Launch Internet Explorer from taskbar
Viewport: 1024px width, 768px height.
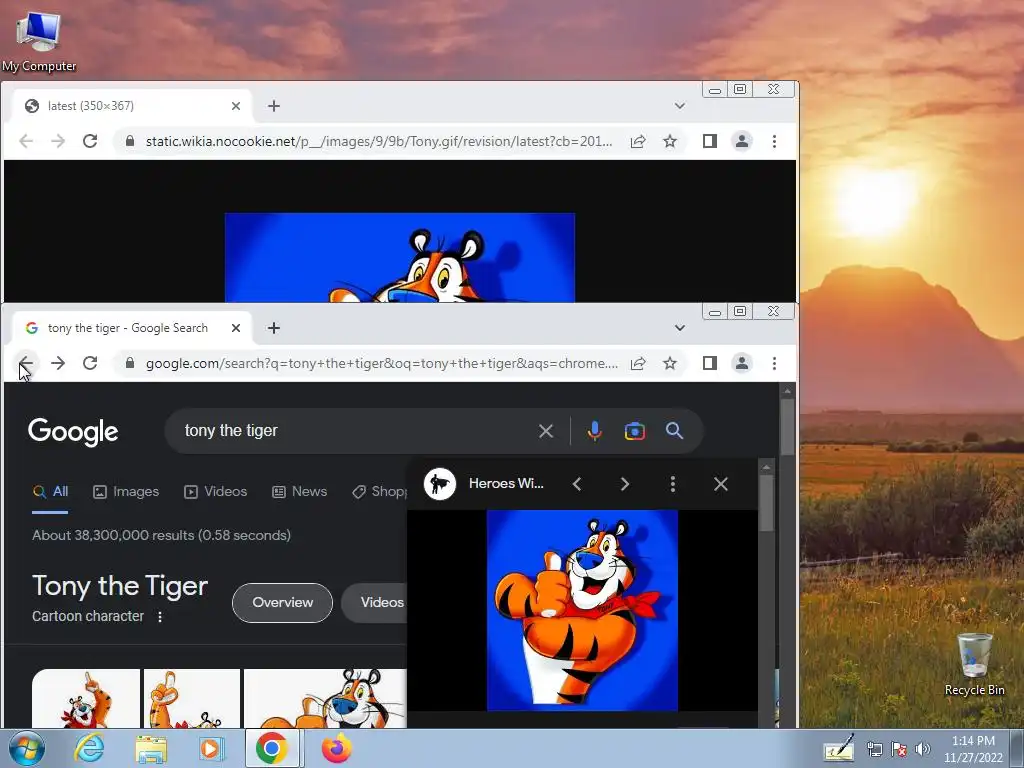pyautogui.click(x=89, y=748)
